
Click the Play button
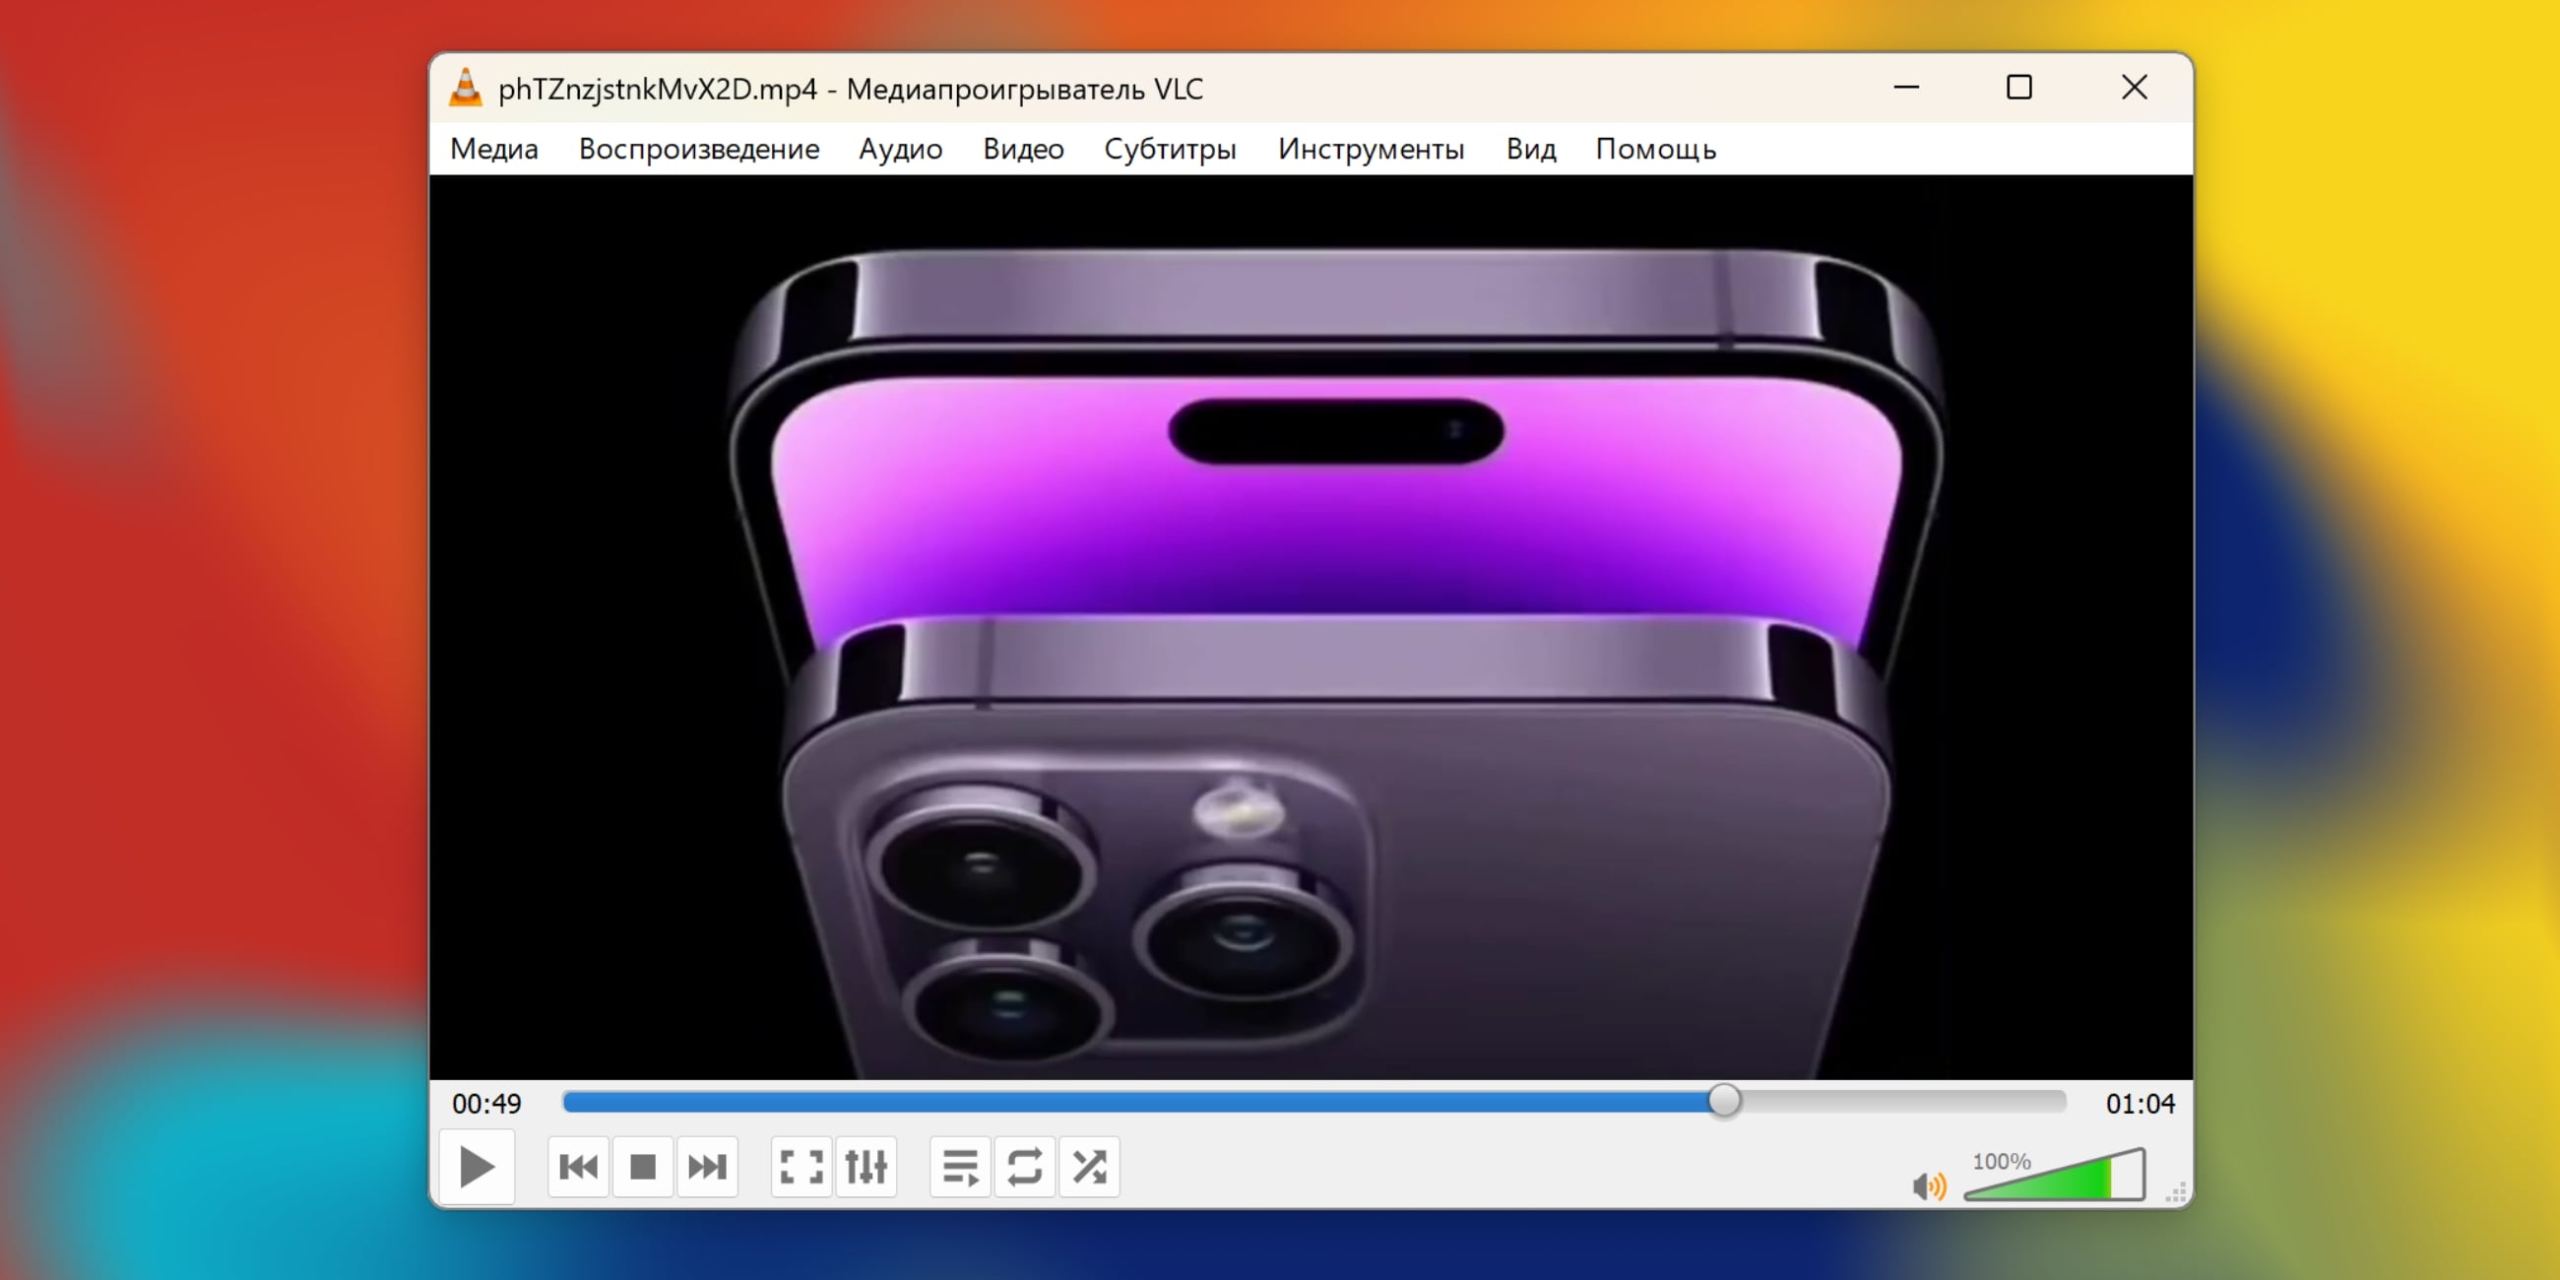pyautogui.click(x=477, y=1166)
